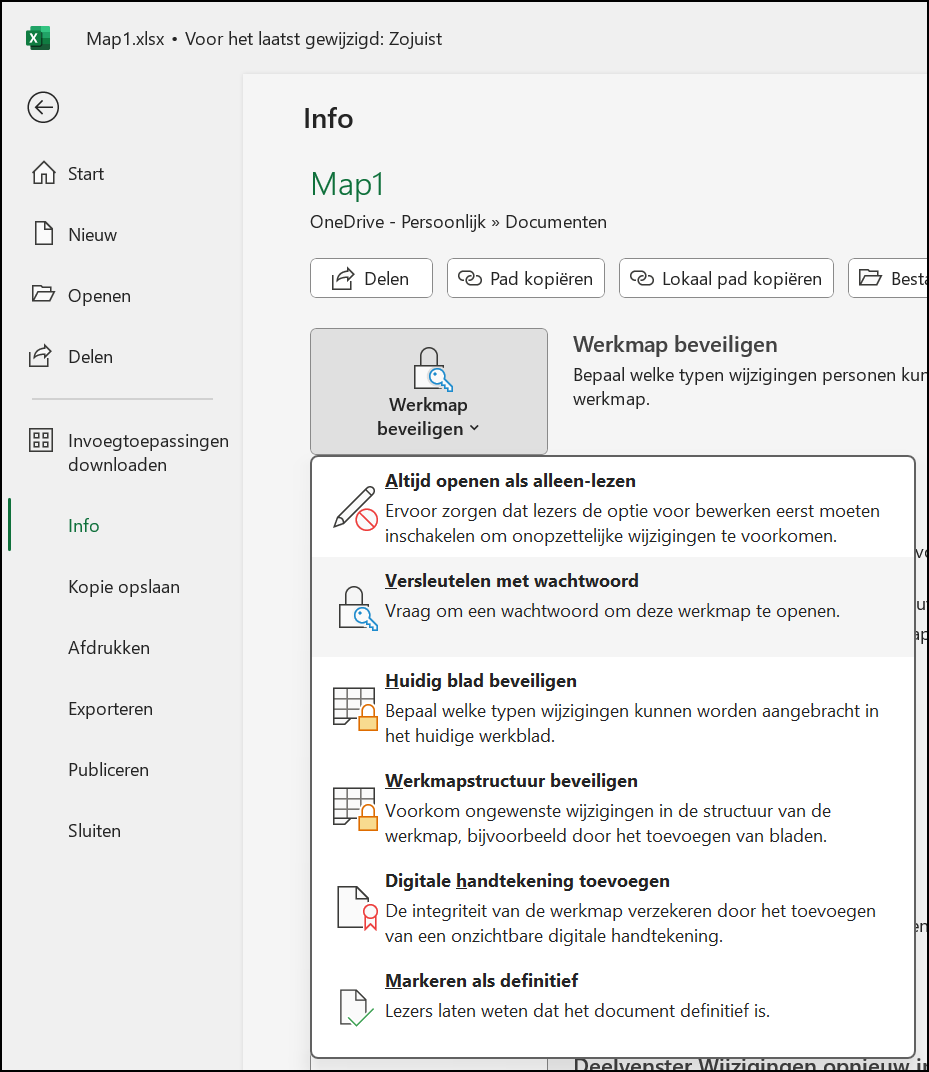929x1072 pixels.
Task: Click the lock-and-key icon on Werkmap beveiligen
Action: 433,369
